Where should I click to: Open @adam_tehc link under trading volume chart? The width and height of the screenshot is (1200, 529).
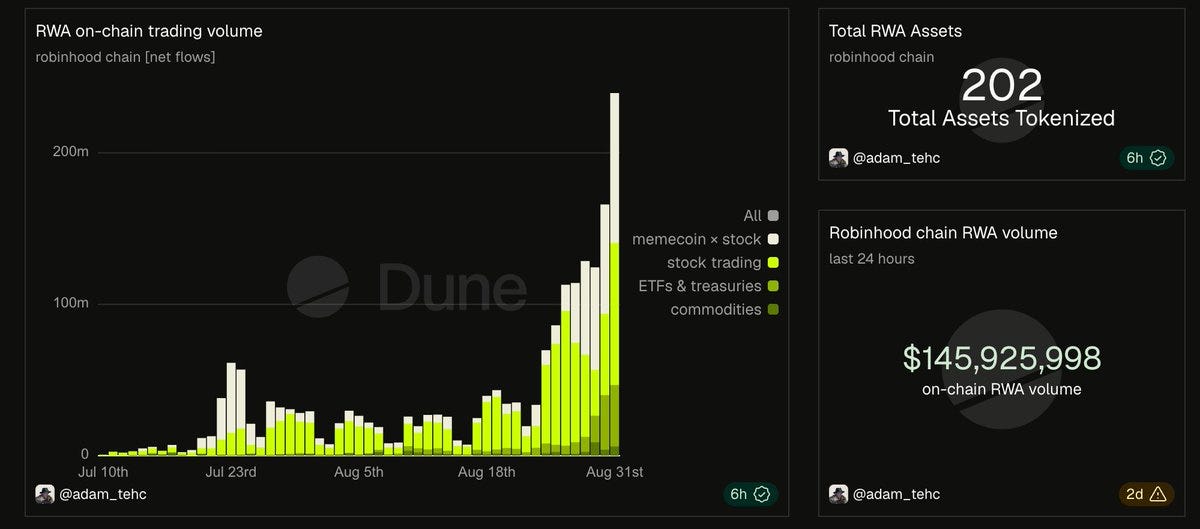click(x=103, y=494)
